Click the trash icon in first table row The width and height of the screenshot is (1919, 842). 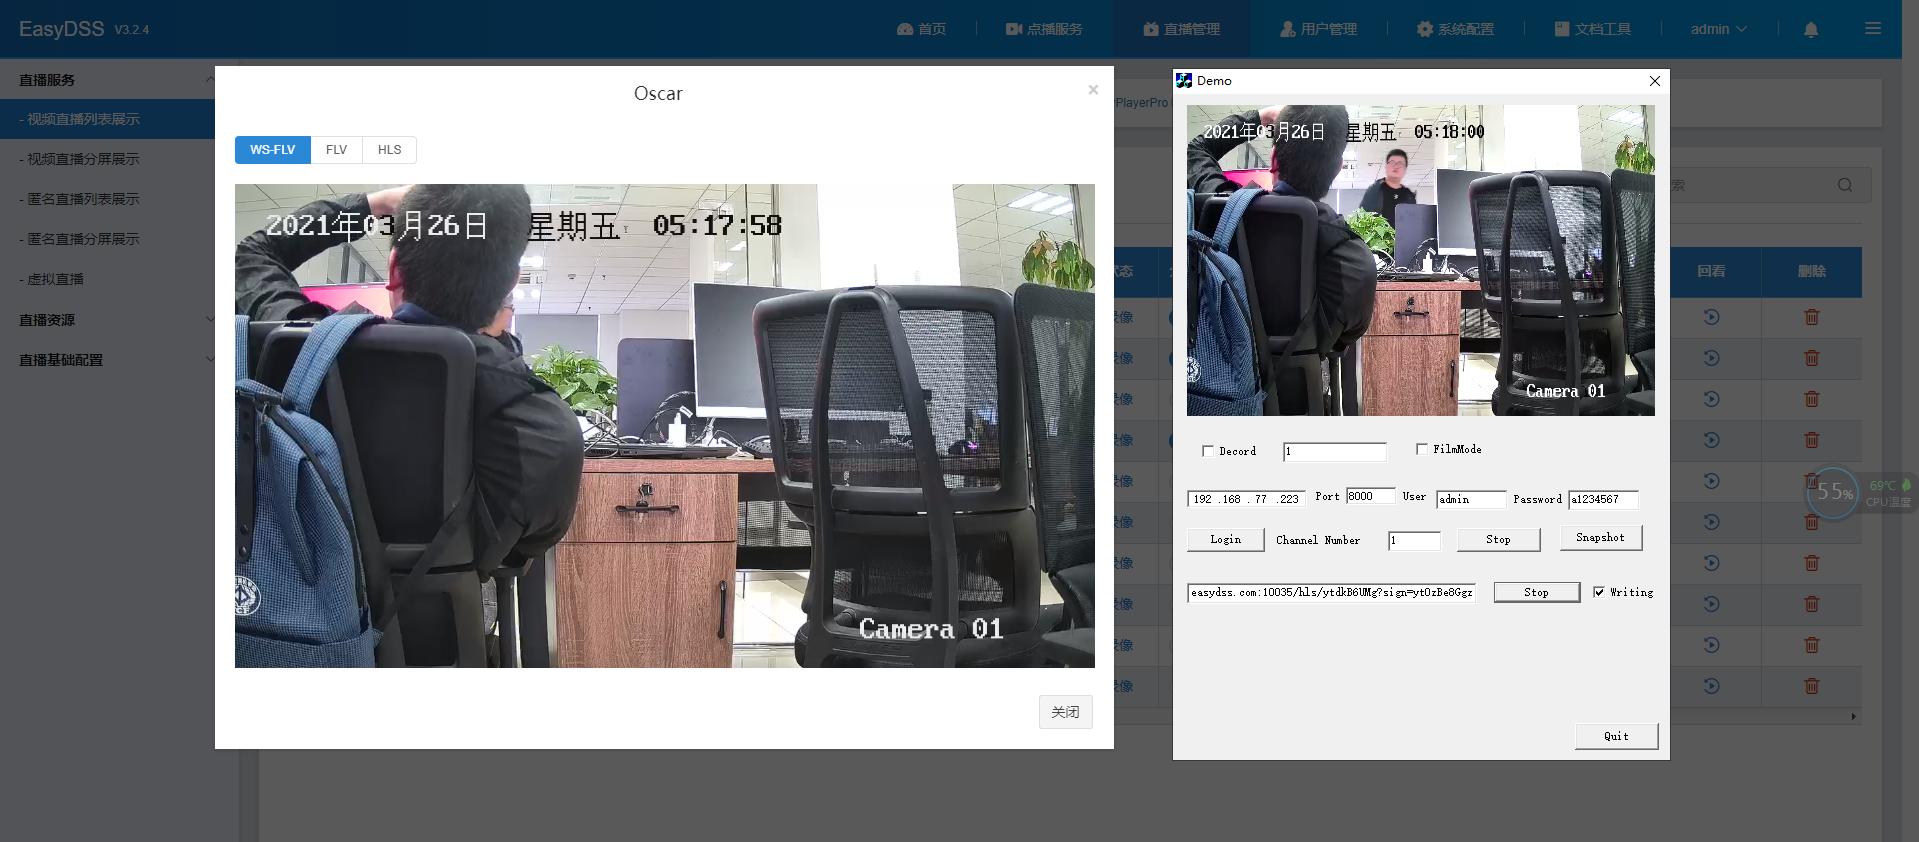point(1811,317)
